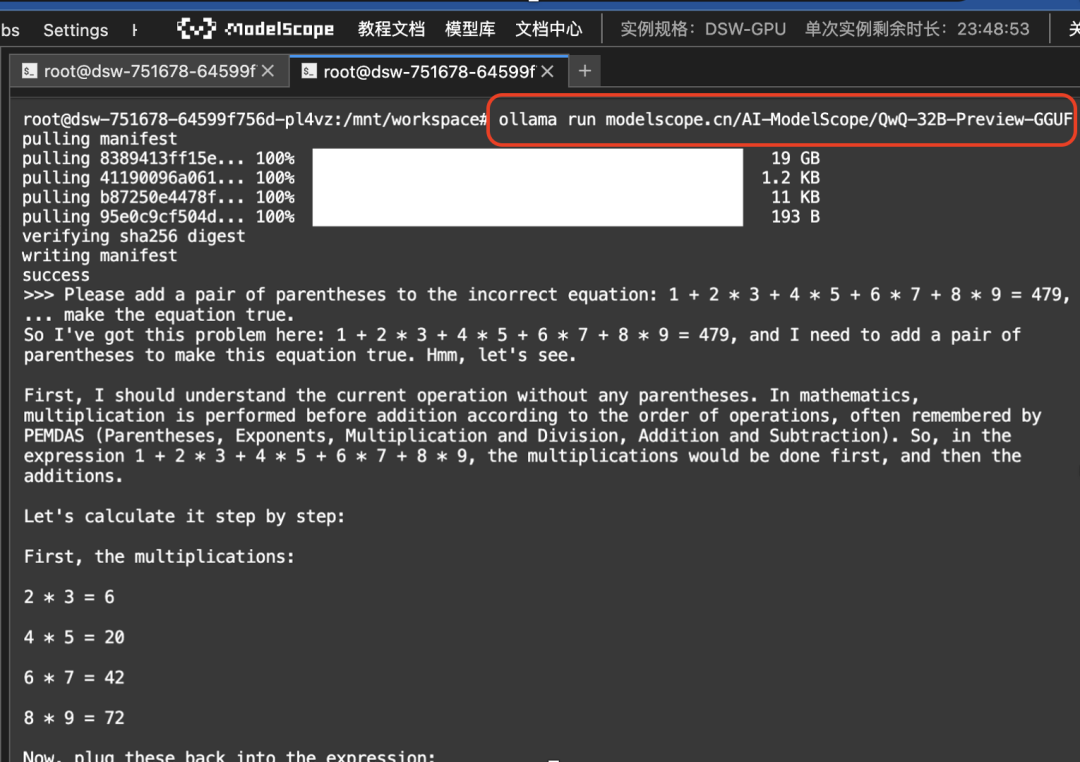Click terminal icon on first tab
The height and width of the screenshot is (762, 1080).
(x=29, y=70)
